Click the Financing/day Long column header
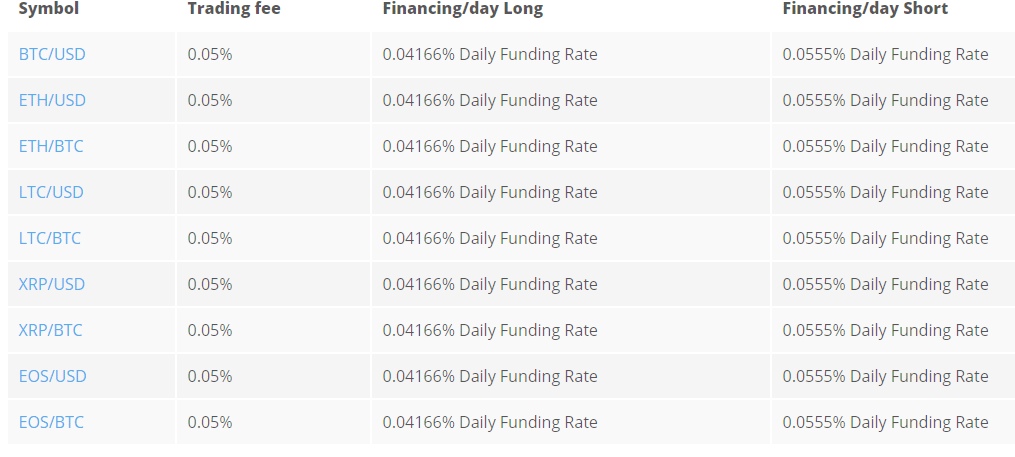 coord(462,9)
